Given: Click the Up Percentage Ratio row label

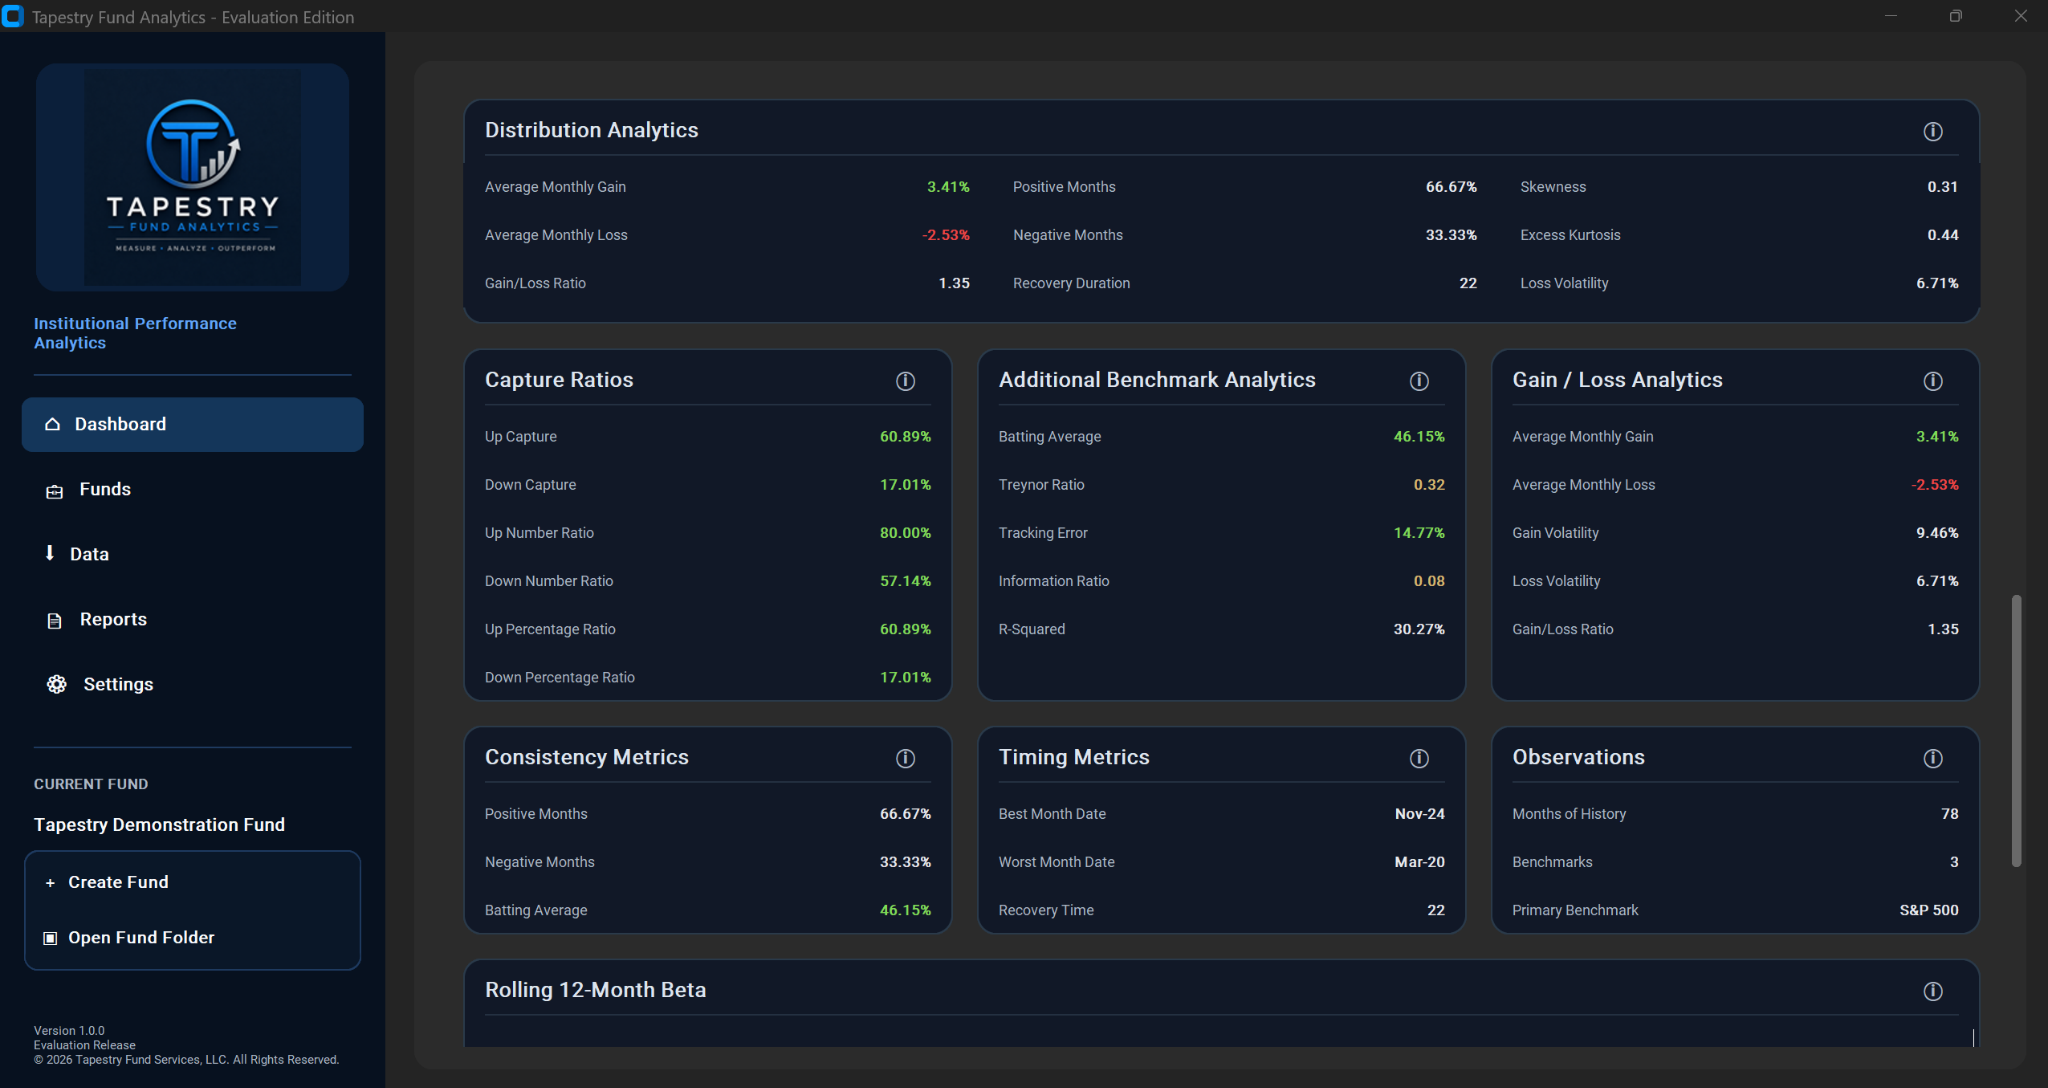Looking at the screenshot, I should coord(550,629).
